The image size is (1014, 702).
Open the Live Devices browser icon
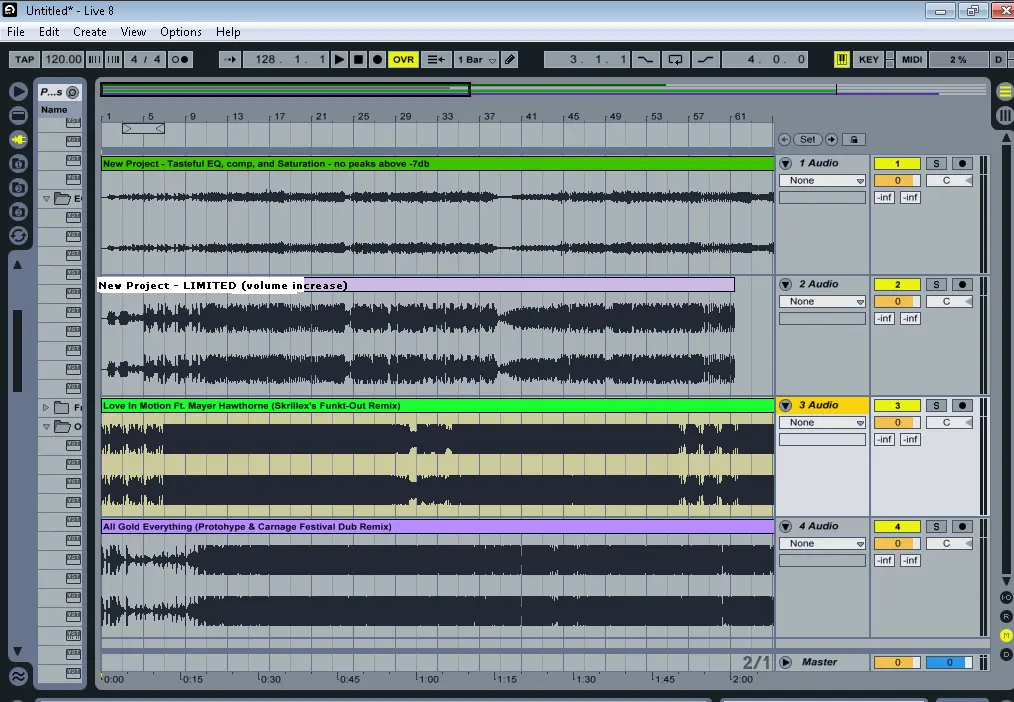(x=18, y=116)
